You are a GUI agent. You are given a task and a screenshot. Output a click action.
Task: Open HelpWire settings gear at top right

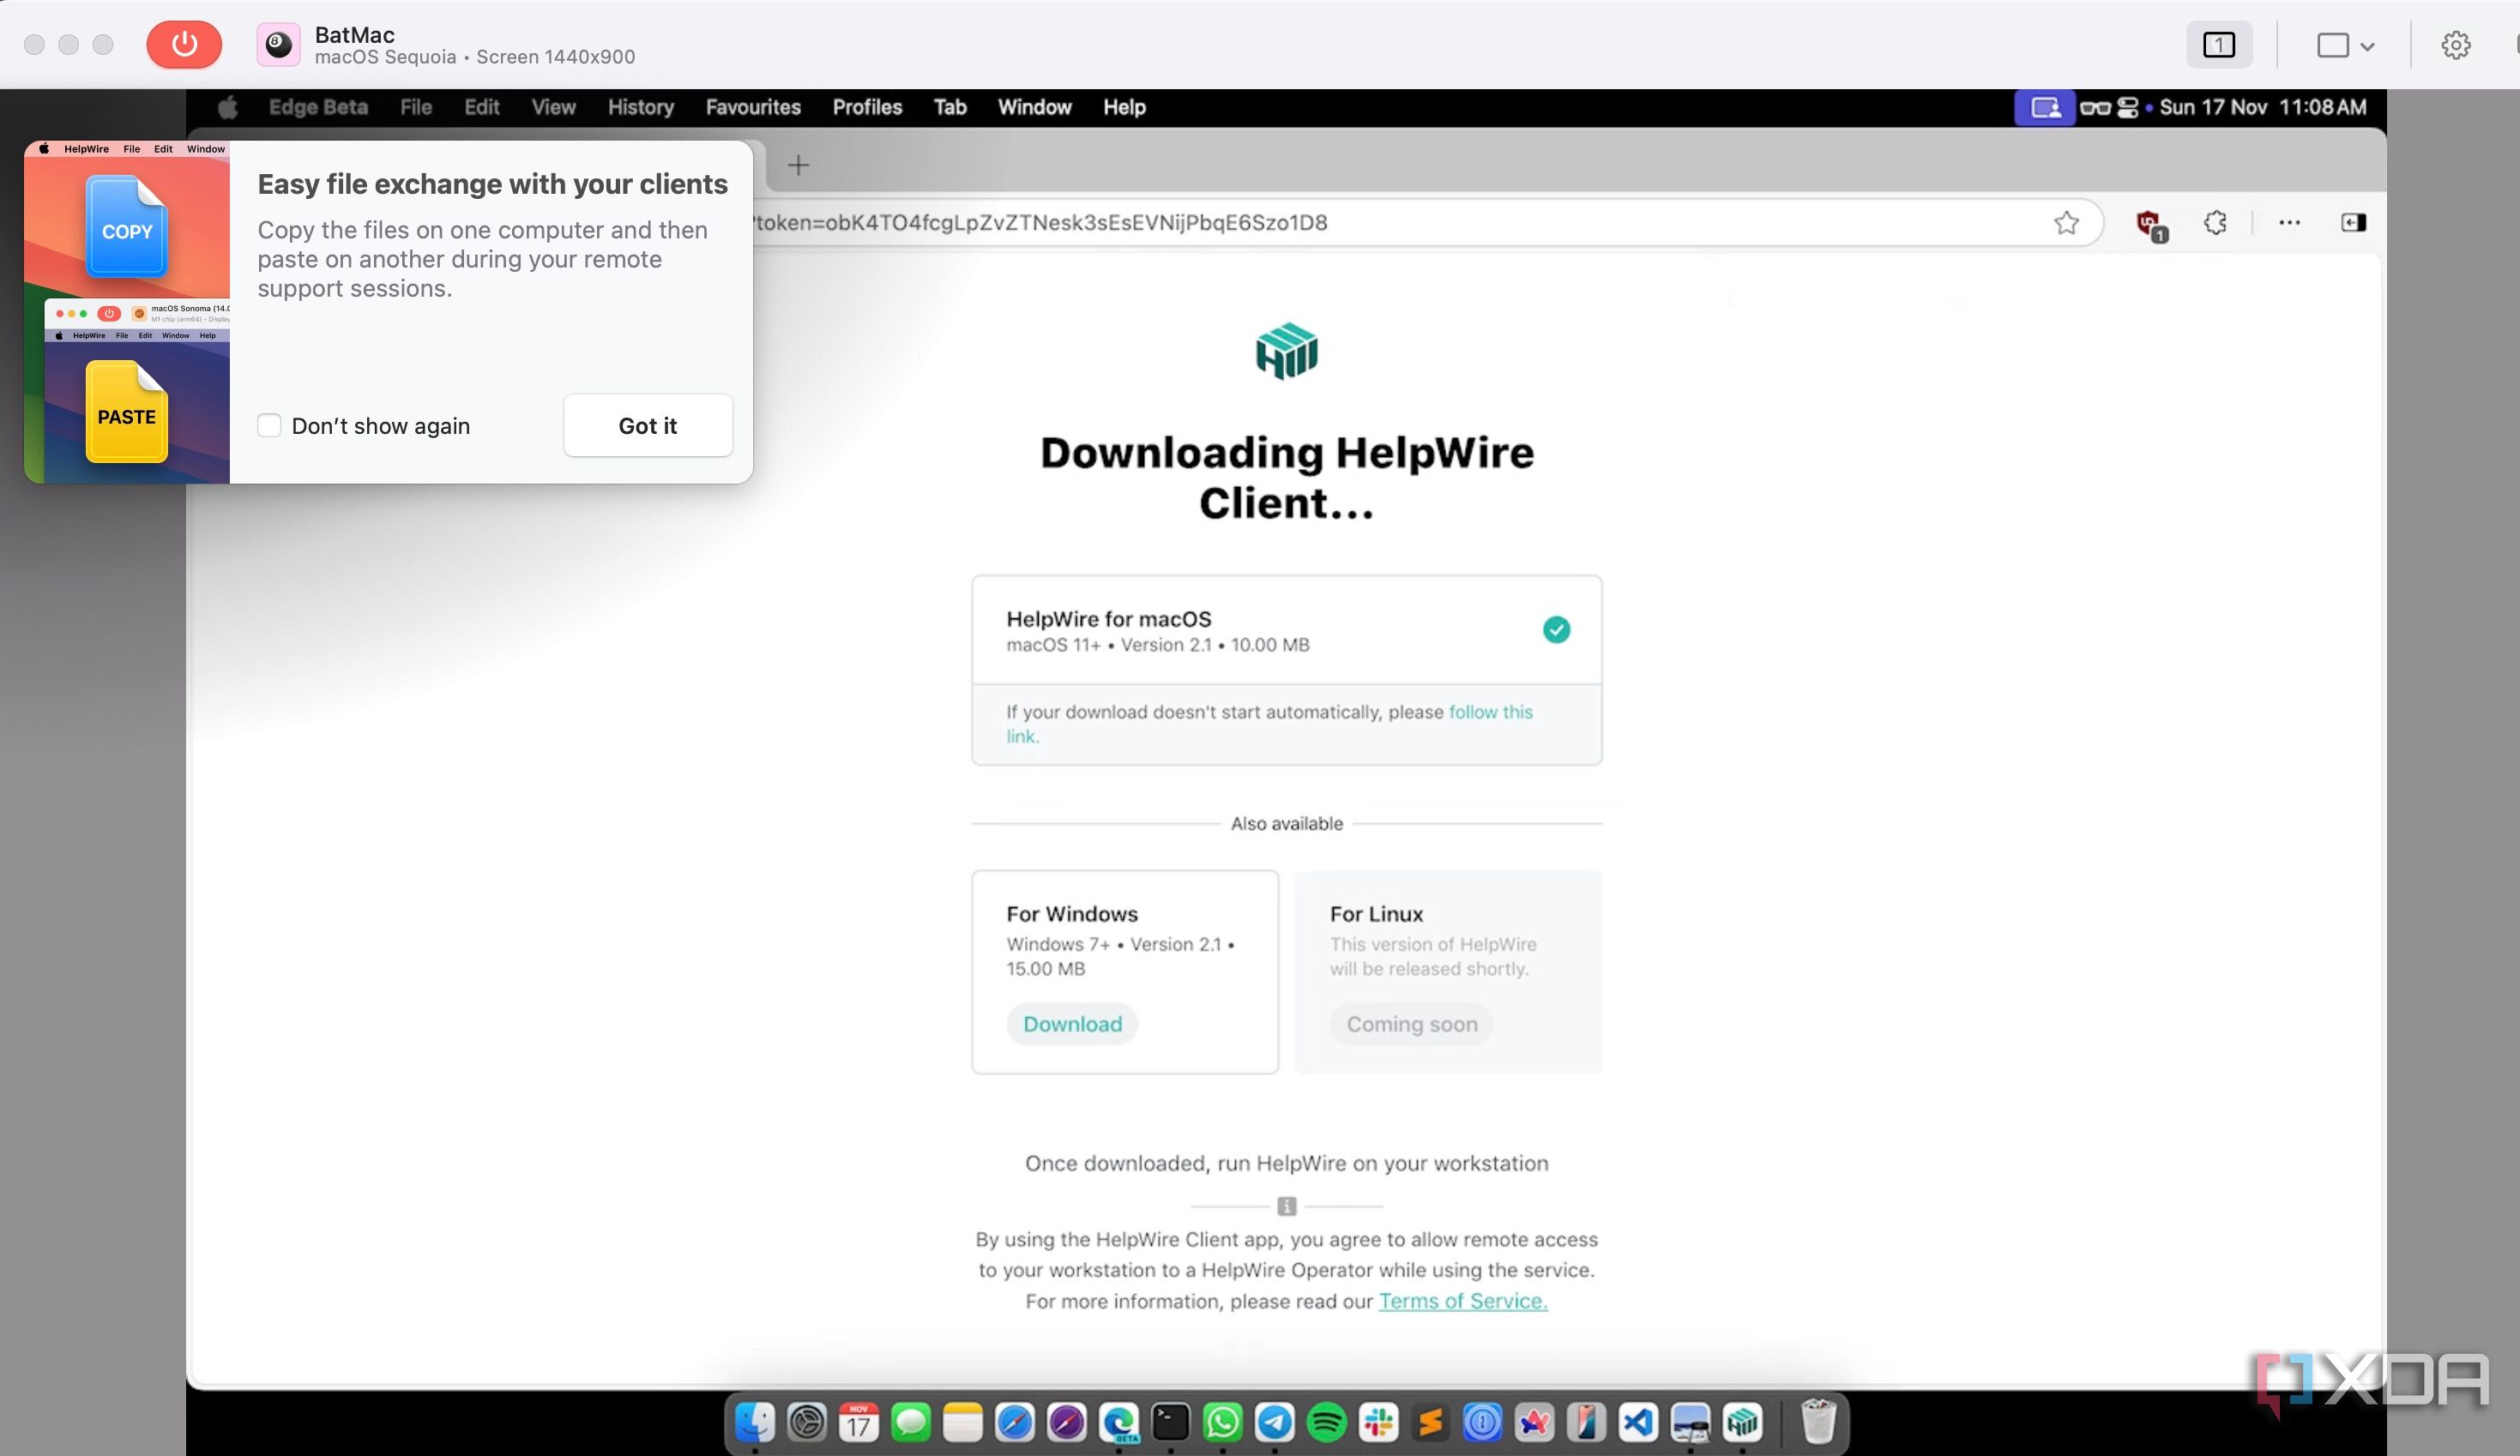pos(2456,45)
